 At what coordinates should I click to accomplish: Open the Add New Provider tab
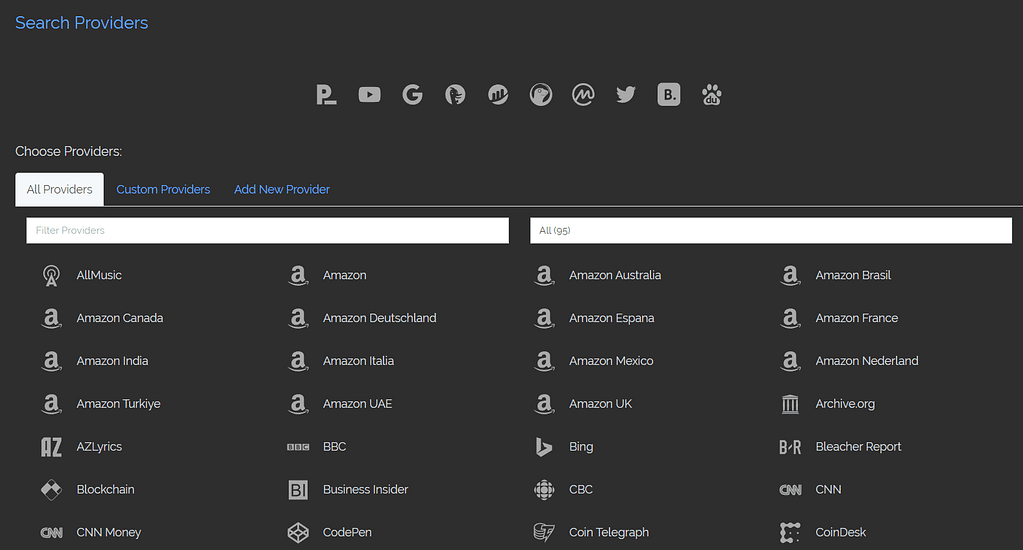pos(282,189)
